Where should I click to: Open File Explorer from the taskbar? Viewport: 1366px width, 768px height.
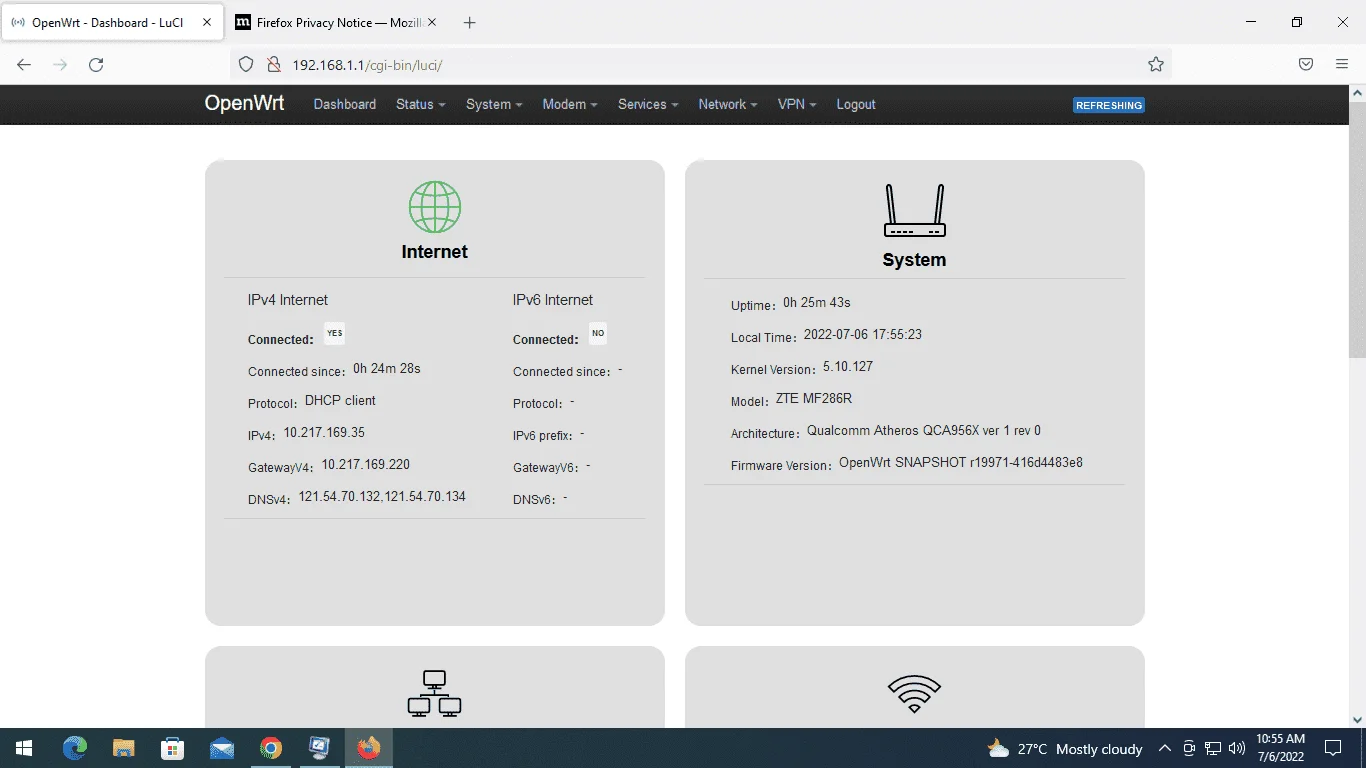[x=123, y=748]
